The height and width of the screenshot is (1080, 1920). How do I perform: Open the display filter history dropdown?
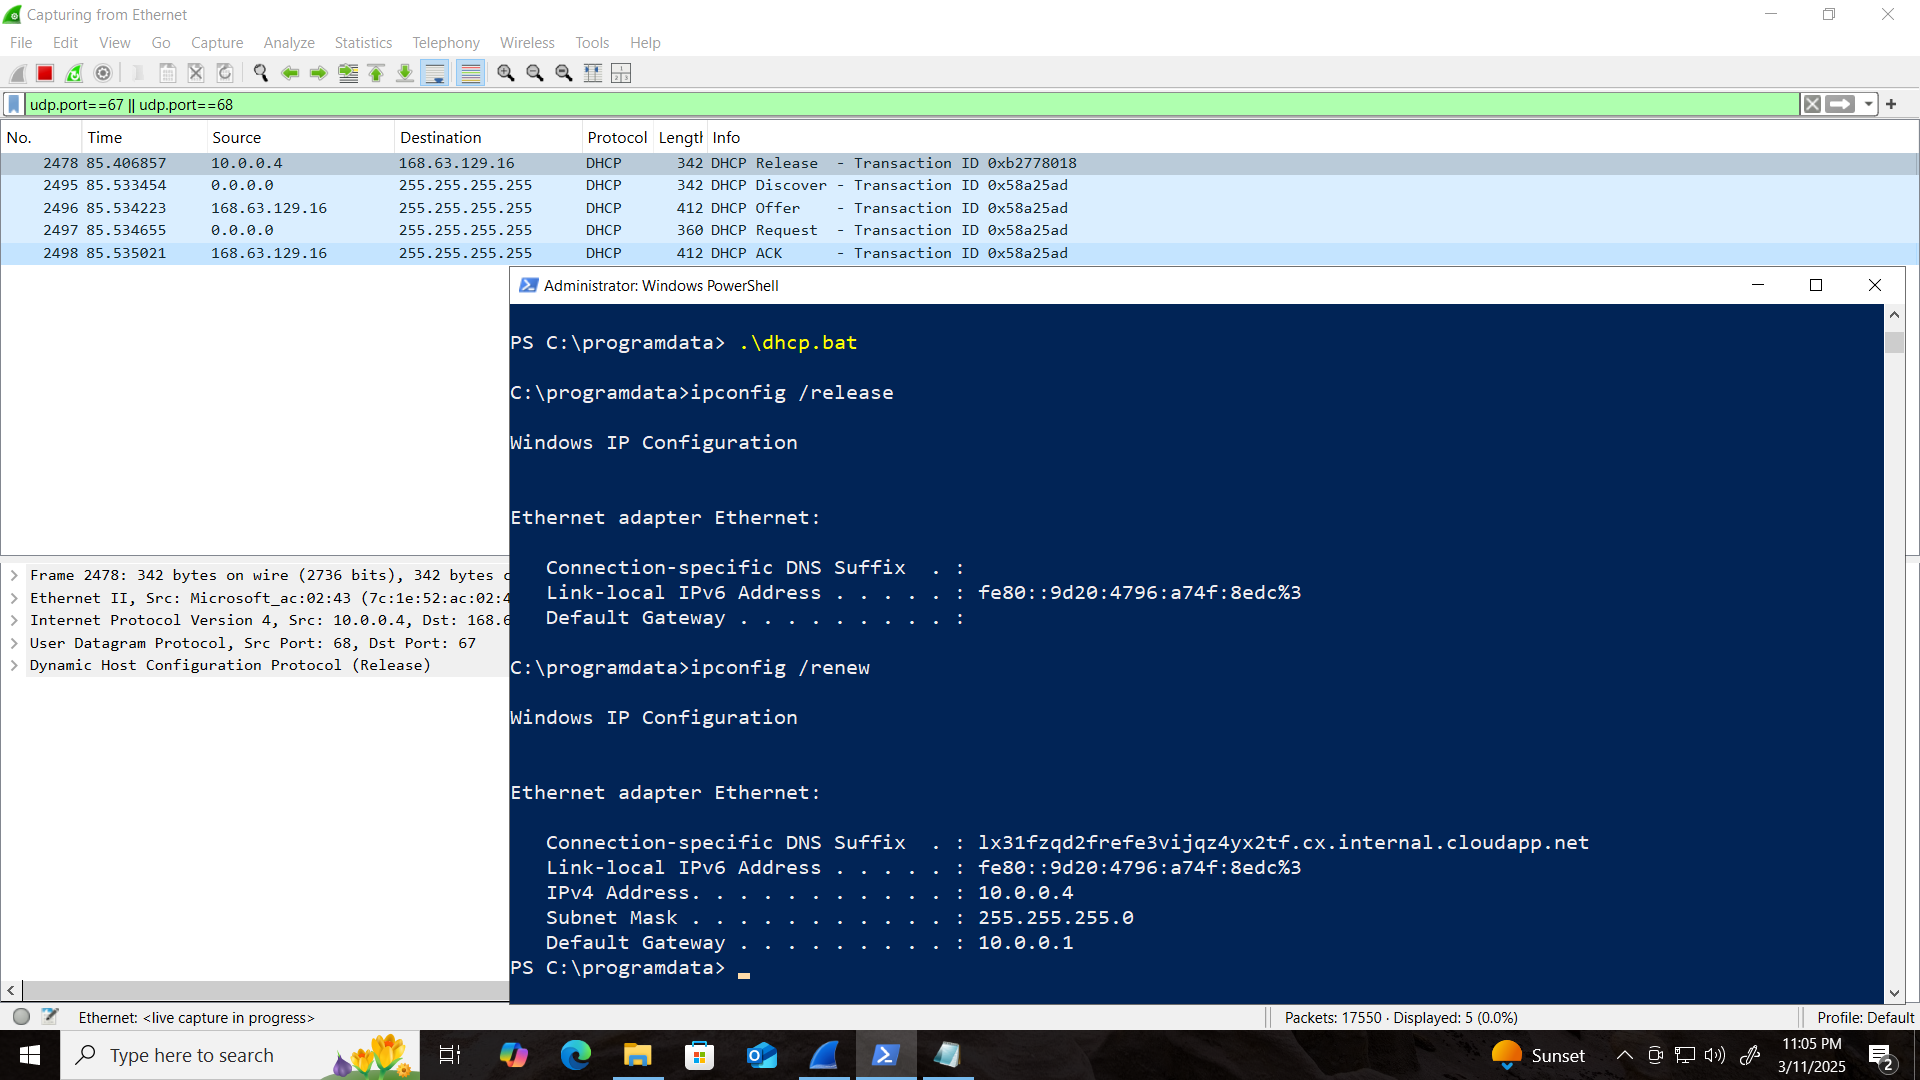click(1868, 104)
